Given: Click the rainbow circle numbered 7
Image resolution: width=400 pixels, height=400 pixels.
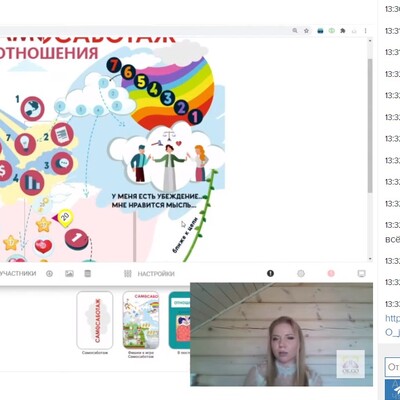Looking at the screenshot, I should 114,65.
